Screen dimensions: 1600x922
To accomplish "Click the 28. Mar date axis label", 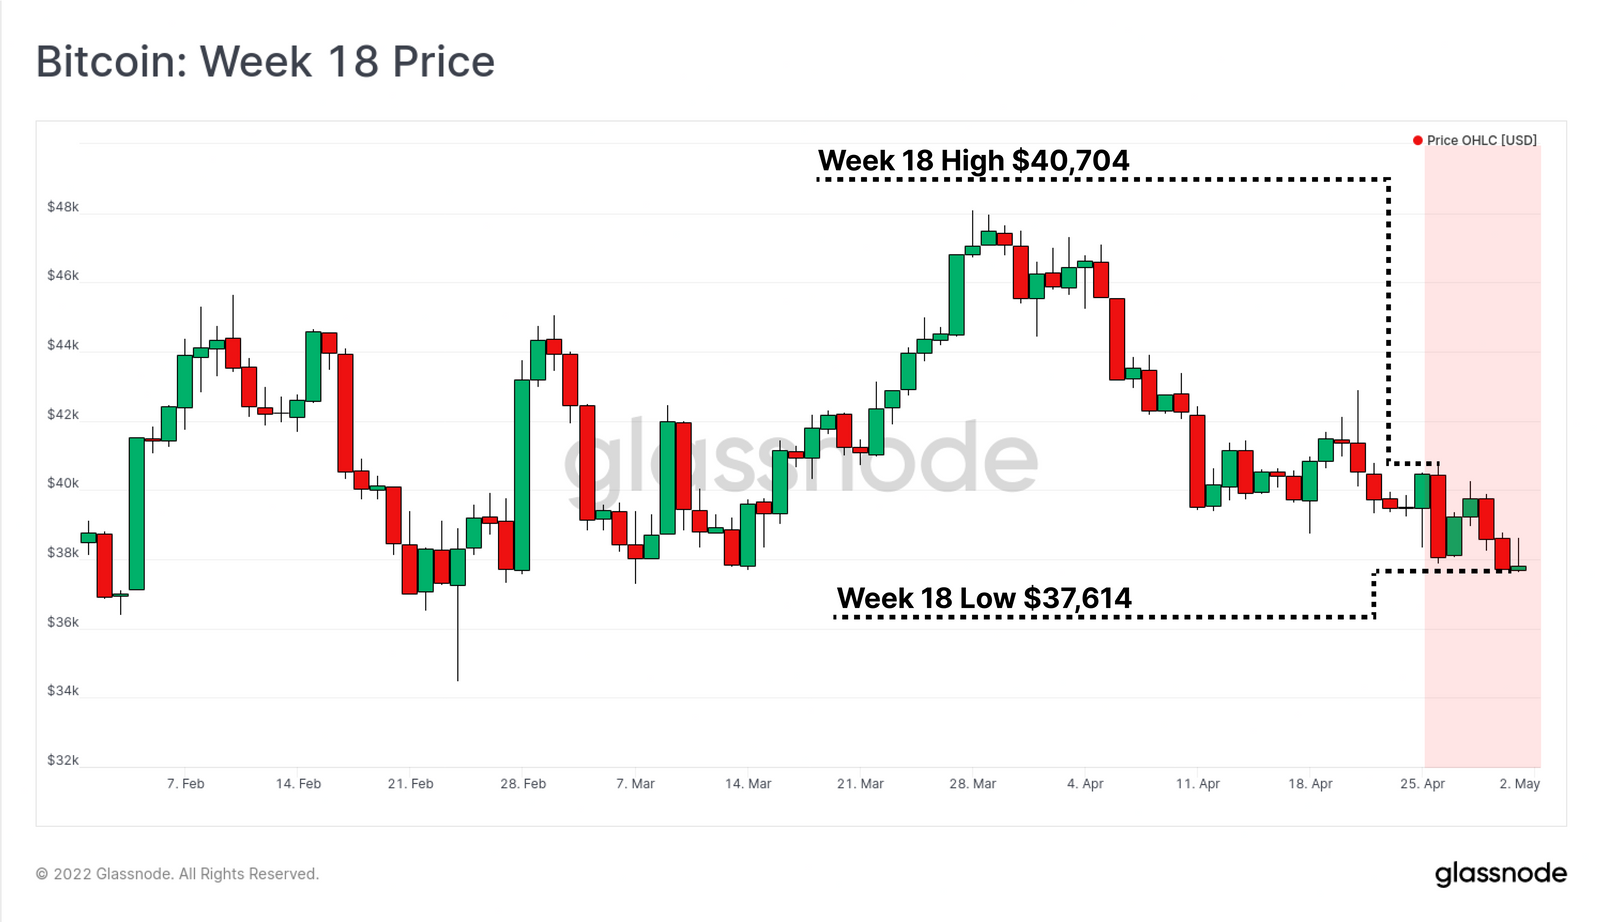I will pos(973,784).
